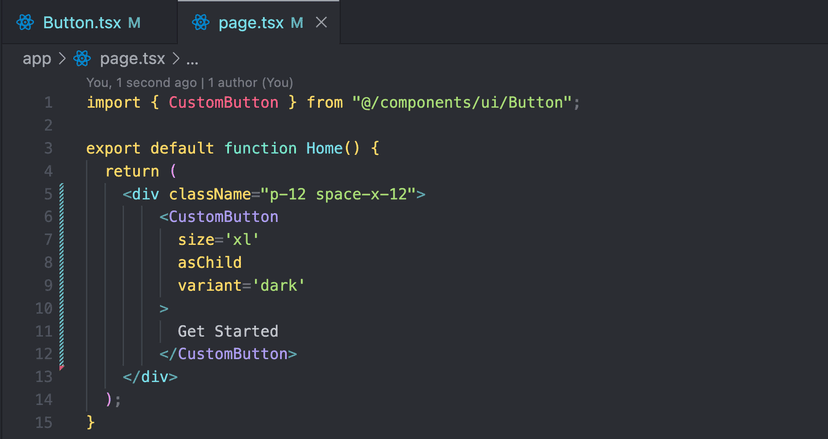Screen dimensions: 828x439
Task: Switch to the Button.tsx tab
Action: [x=82, y=22]
